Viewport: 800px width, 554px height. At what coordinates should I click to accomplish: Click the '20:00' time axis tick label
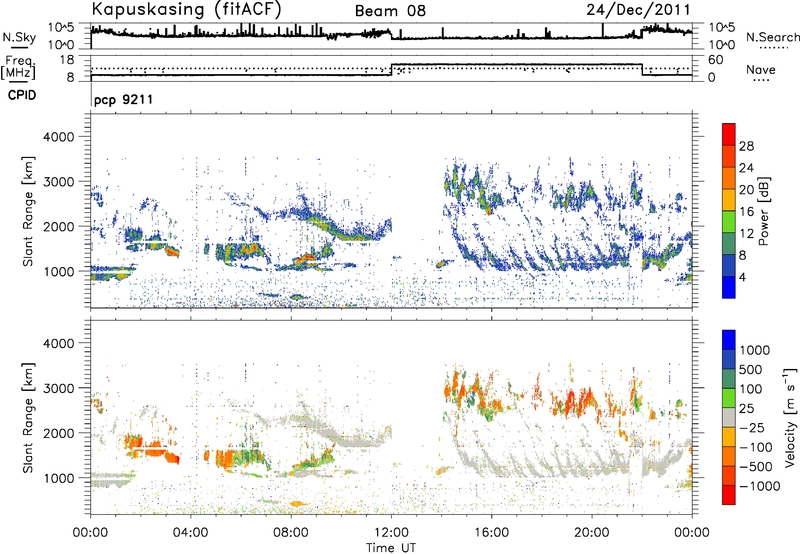[592, 533]
